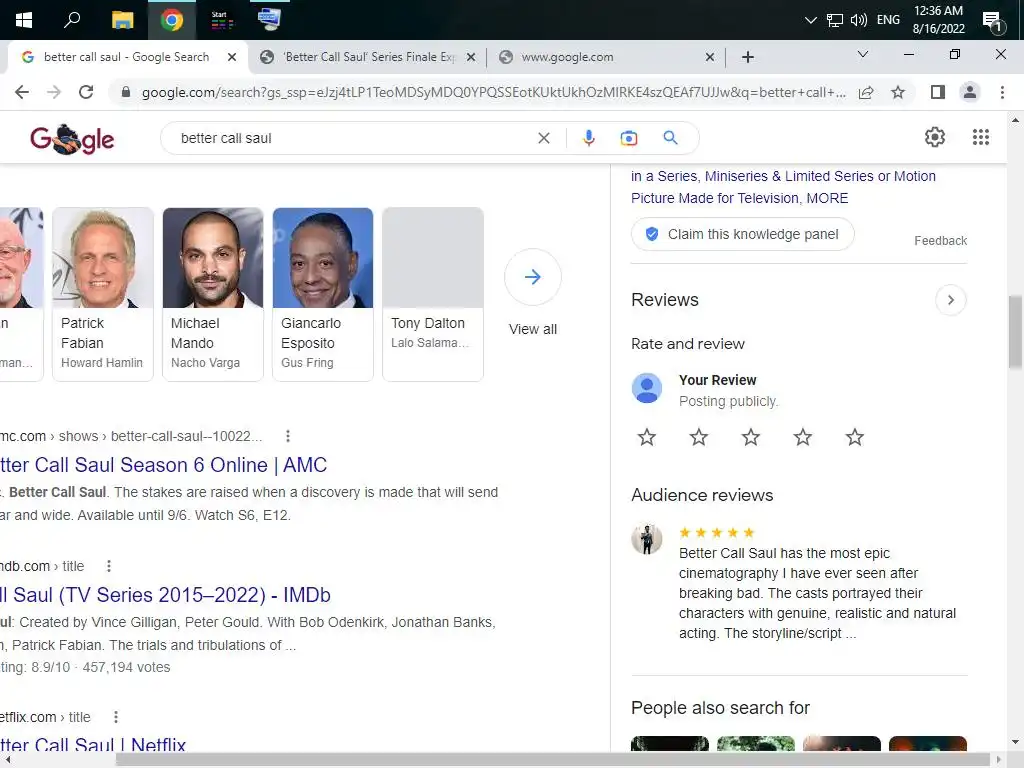Expand Reviews with chevron arrow
Image resolution: width=1024 pixels, height=768 pixels.
(x=951, y=300)
